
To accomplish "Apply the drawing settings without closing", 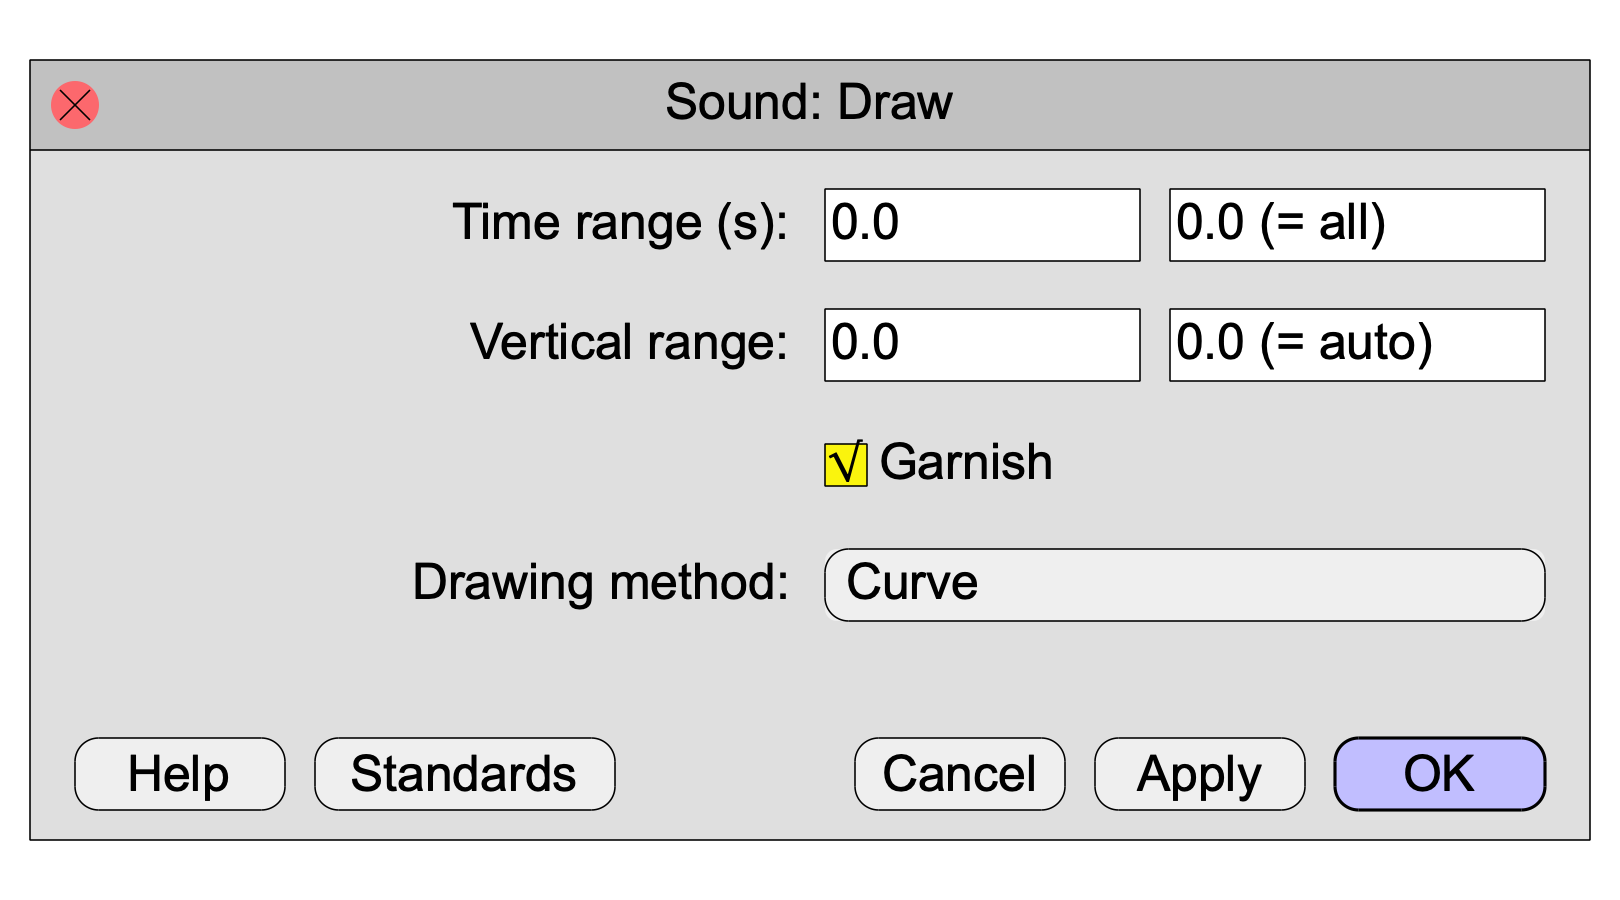I will (1200, 774).
